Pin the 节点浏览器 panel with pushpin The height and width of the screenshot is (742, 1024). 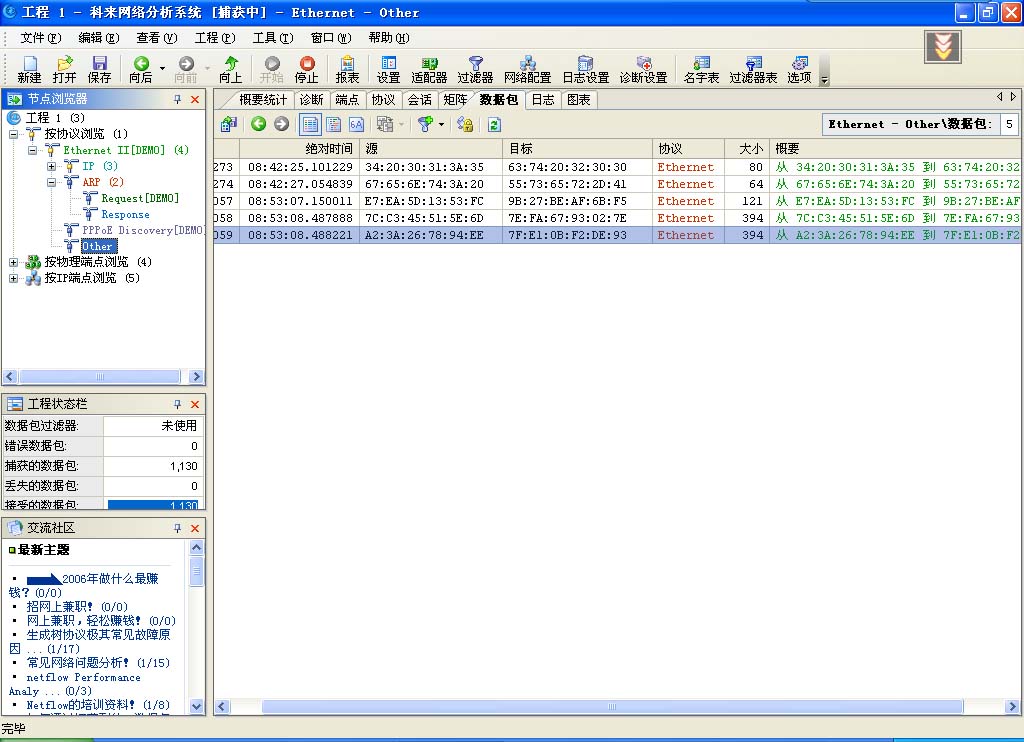pyautogui.click(x=177, y=99)
